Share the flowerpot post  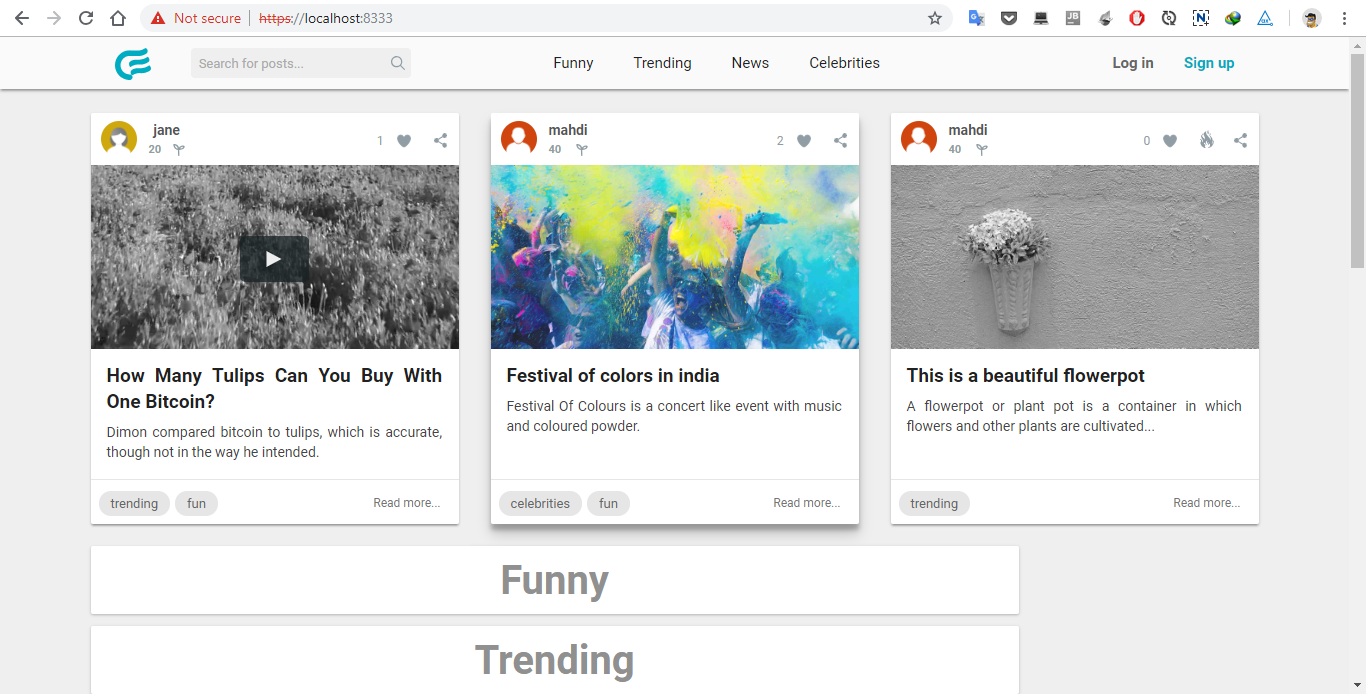1240,140
